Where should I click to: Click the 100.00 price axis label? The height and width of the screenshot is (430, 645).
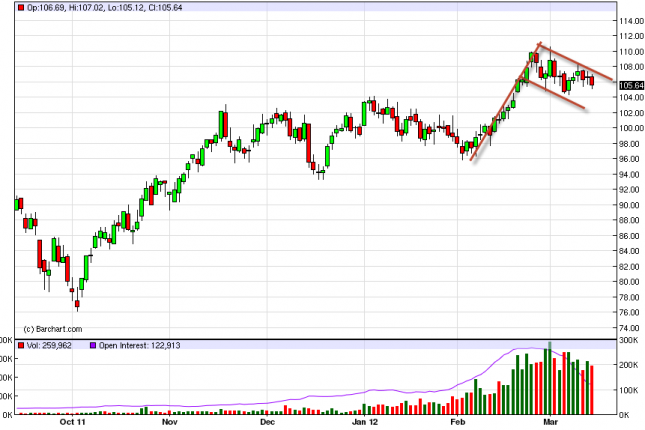(631, 128)
